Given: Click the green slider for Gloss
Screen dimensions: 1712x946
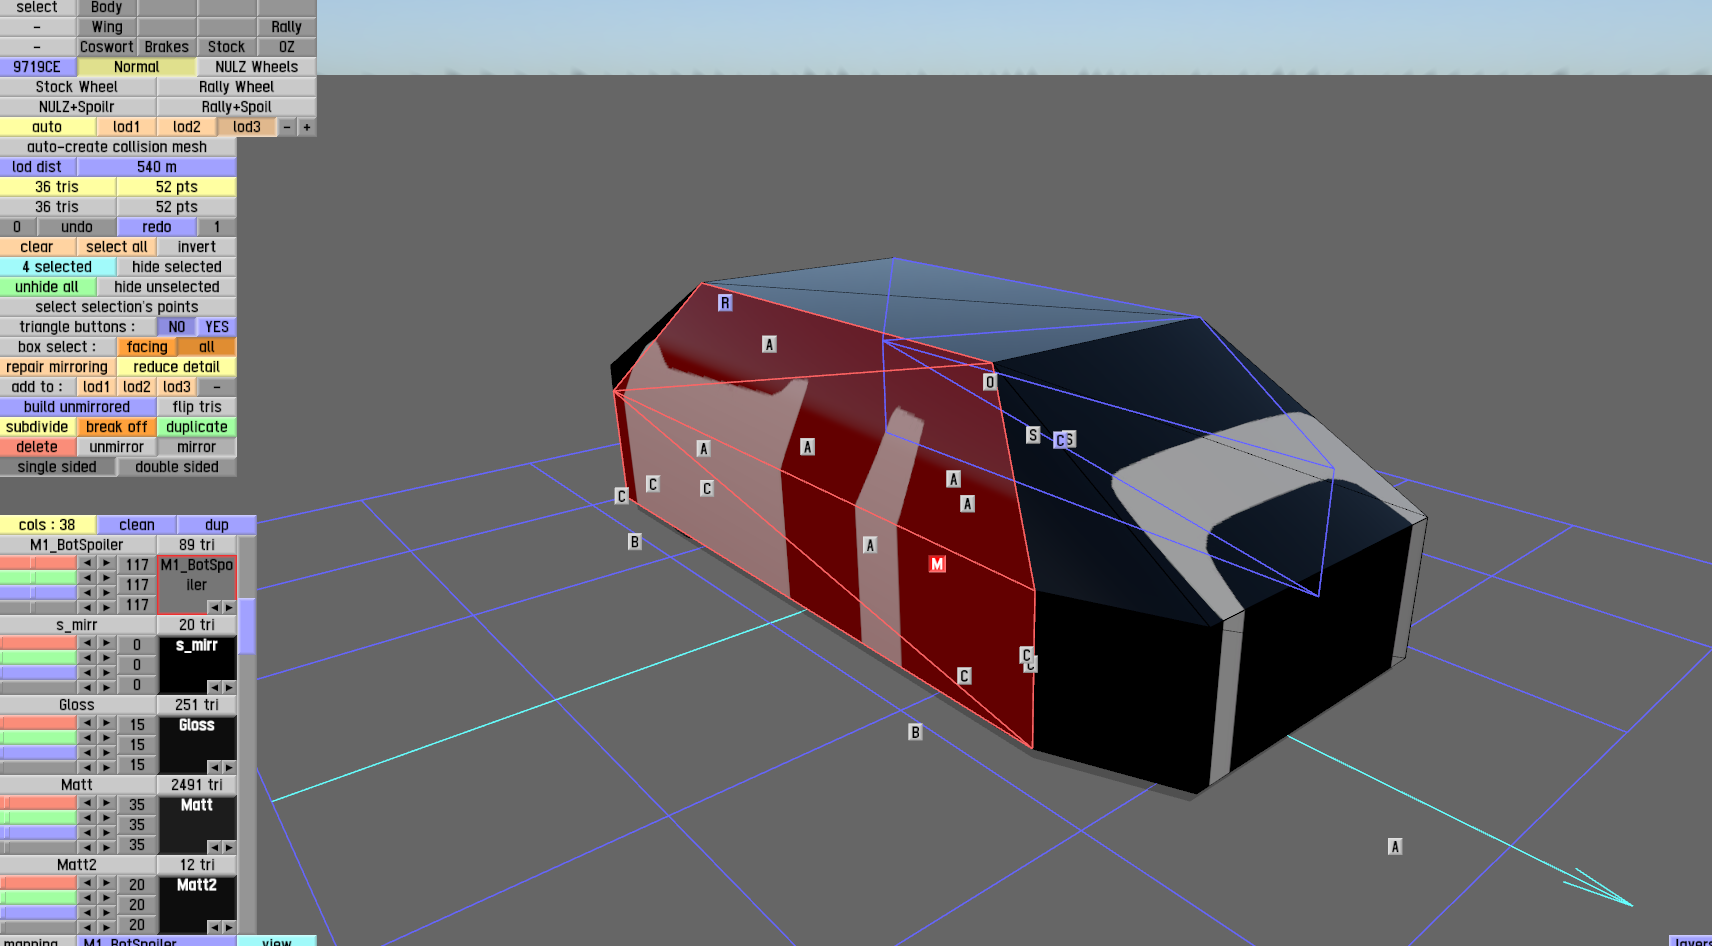Looking at the screenshot, I should coord(38,738).
